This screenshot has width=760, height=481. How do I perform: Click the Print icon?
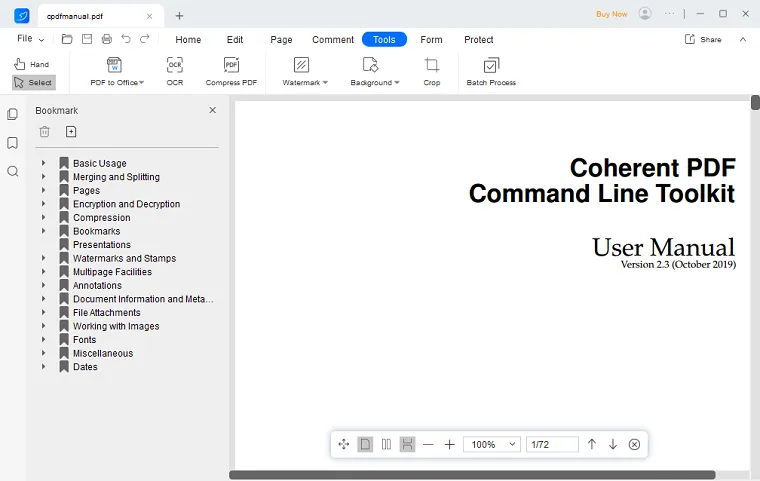107,39
